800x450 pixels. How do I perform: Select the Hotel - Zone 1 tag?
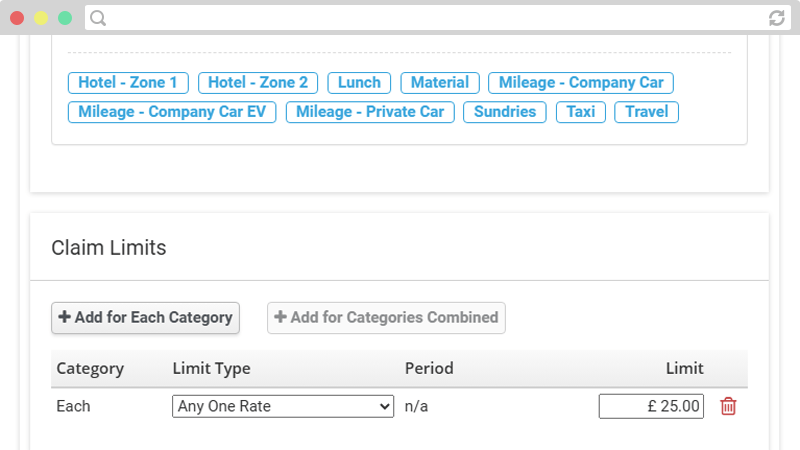(x=128, y=83)
